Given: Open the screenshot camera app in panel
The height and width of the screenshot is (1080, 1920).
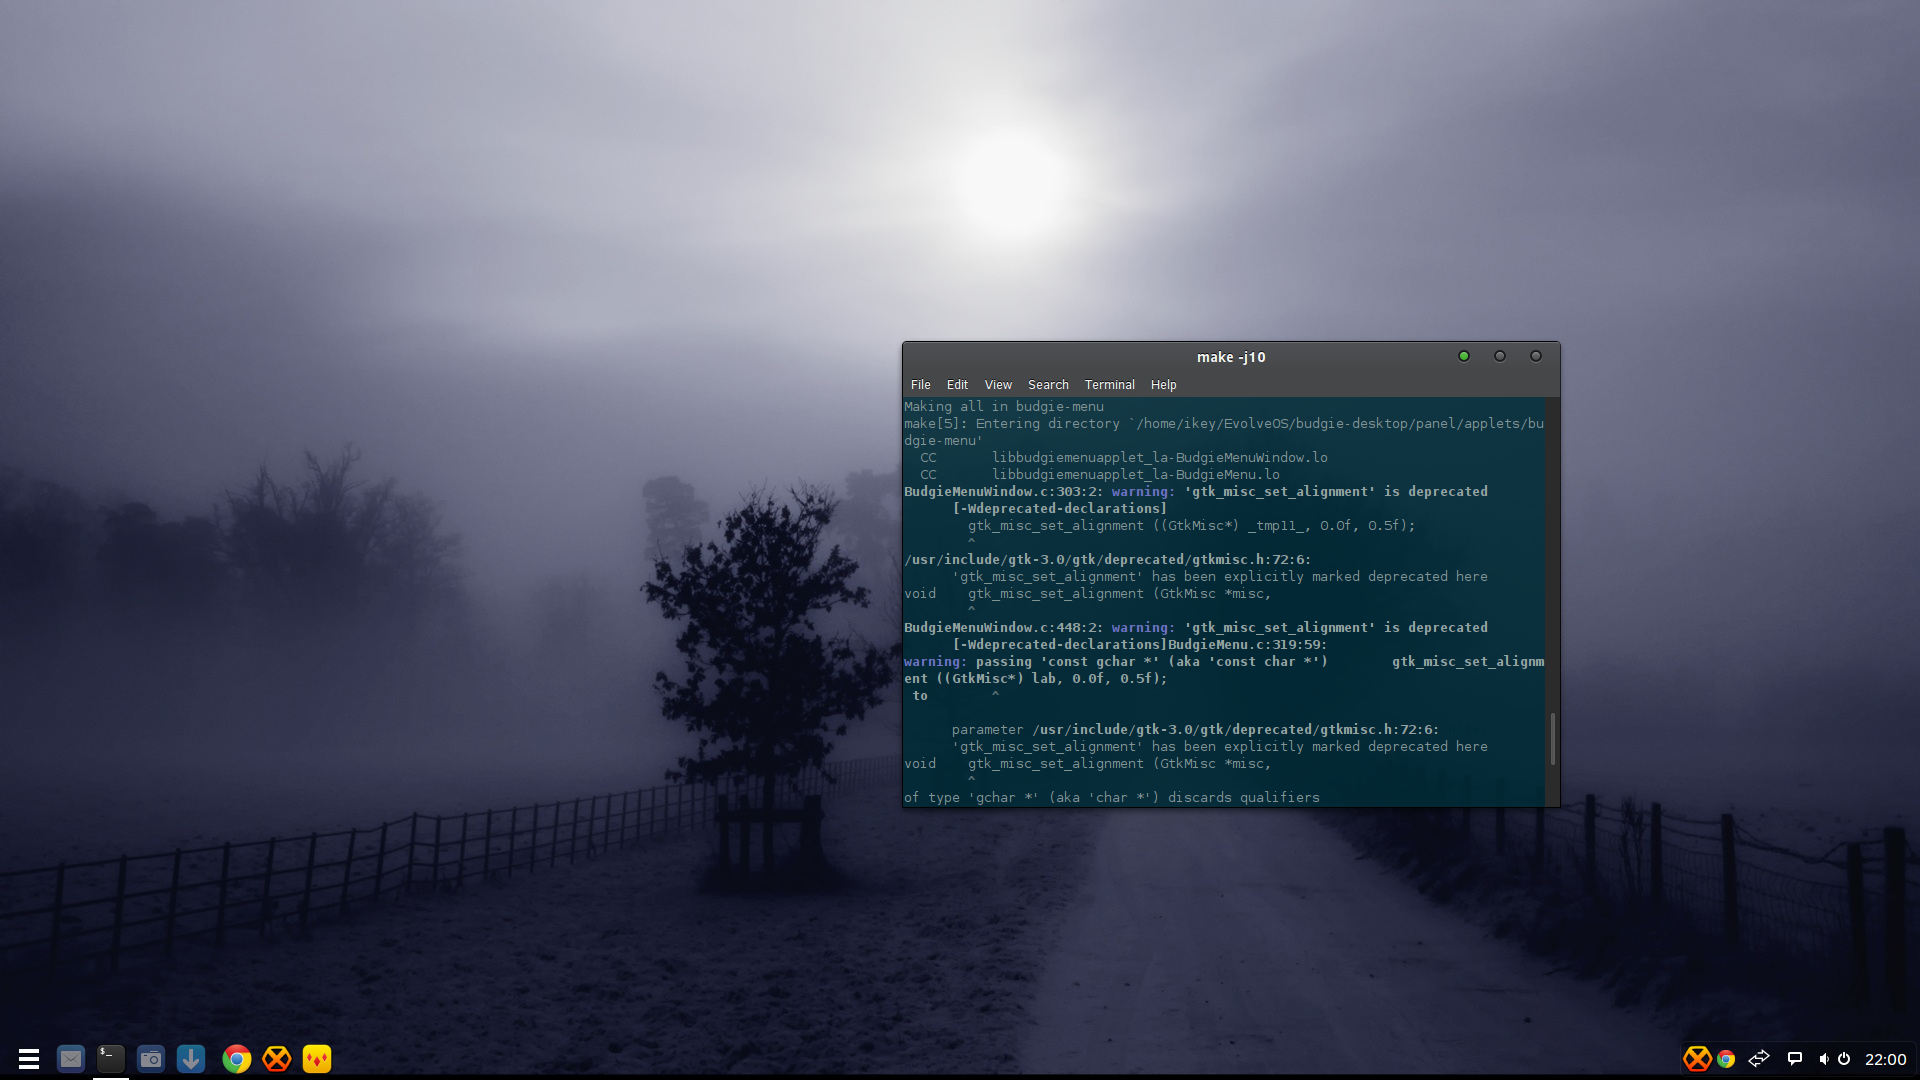Looking at the screenshot, I should pyautogui.click(x=151, y=1058).
